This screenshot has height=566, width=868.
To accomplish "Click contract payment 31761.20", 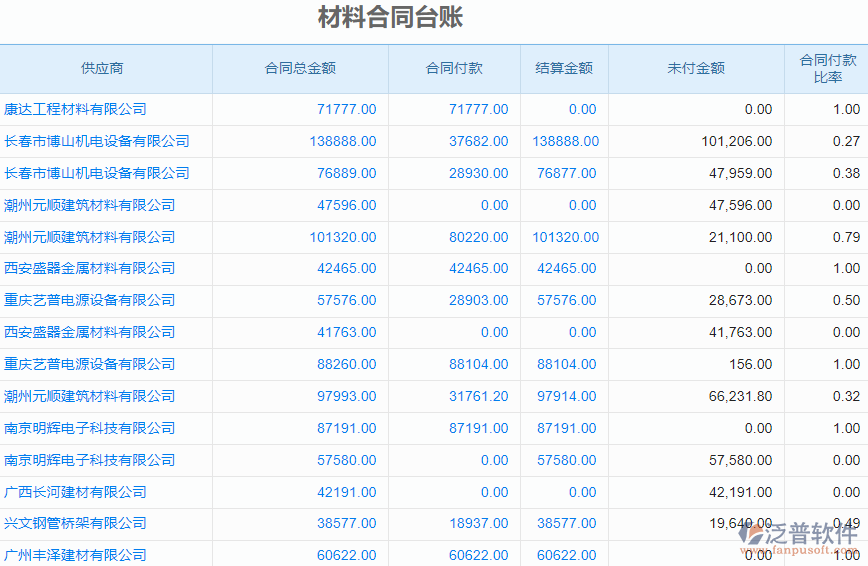I will click(x=478, y=397).
